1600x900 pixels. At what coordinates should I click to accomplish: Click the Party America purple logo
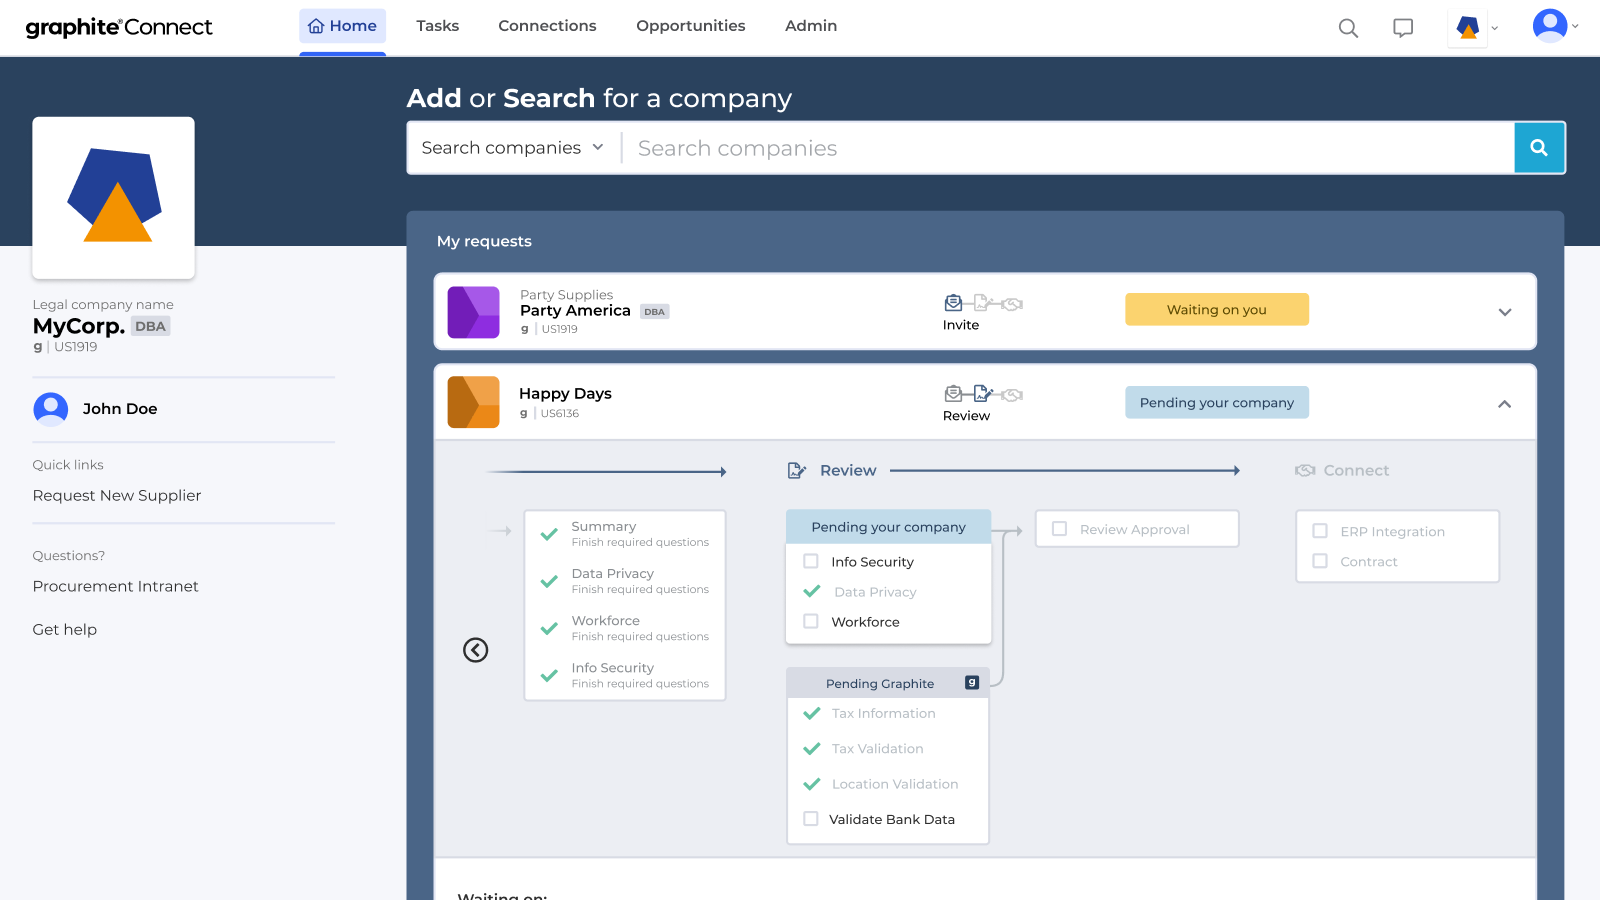(473, 312)
